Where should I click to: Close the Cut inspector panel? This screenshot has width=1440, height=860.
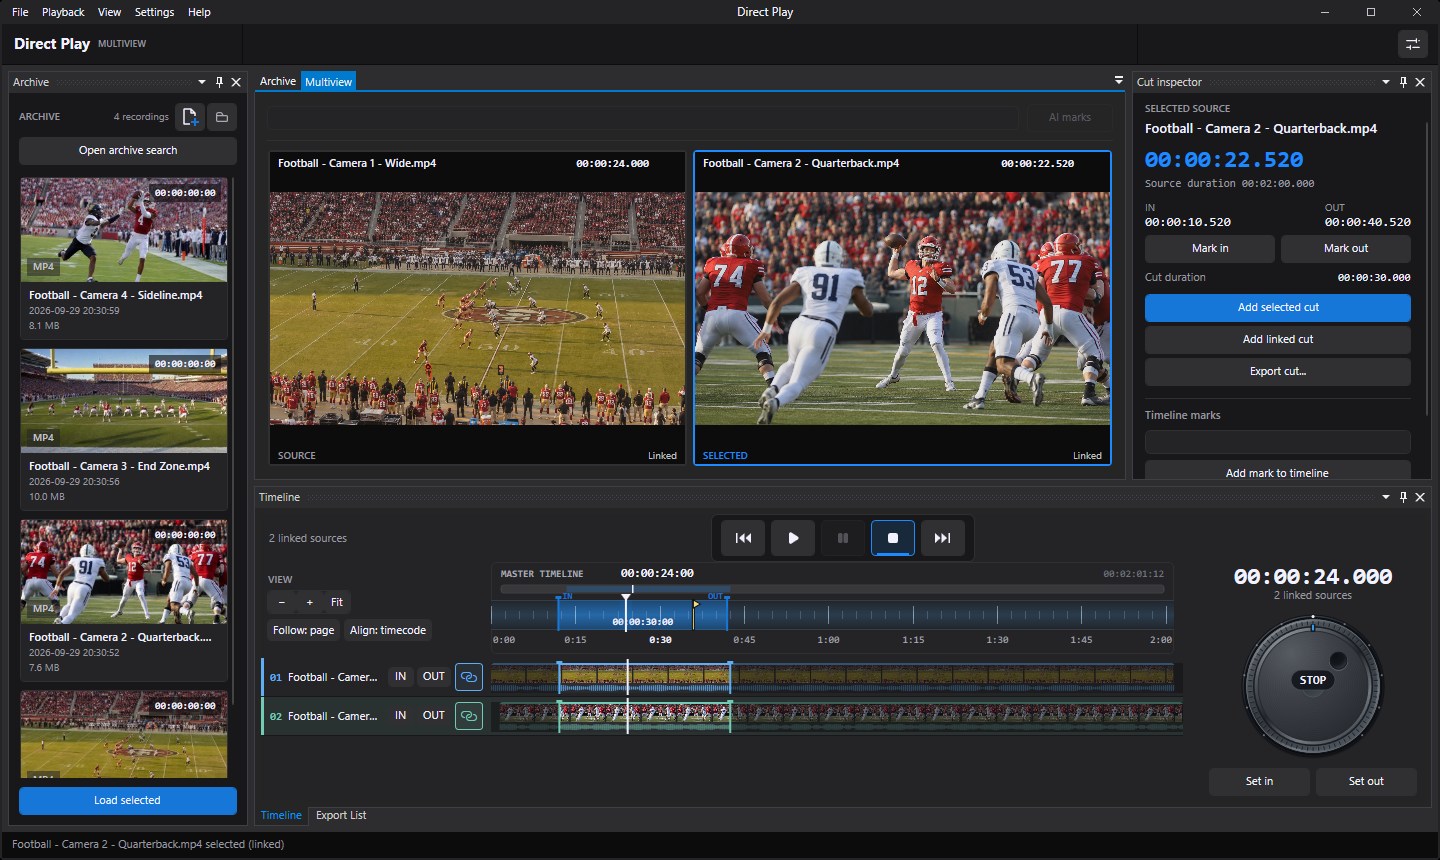(x=1420, y=82)
